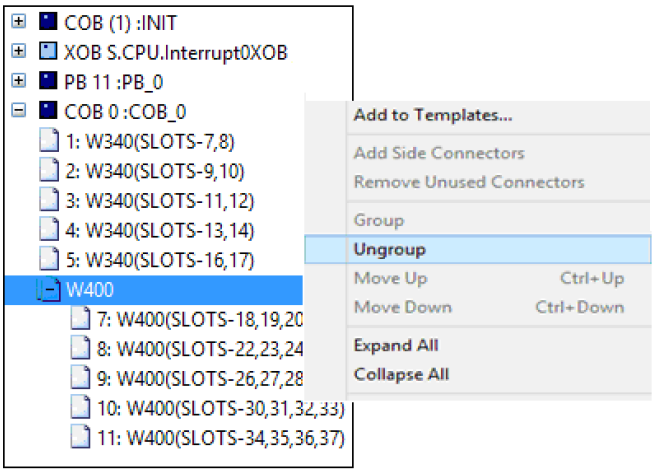This screenshot has height=472, width=662.
Task: Collapse the W400 group
Action: pyautogui.click(x=50, y=290)
